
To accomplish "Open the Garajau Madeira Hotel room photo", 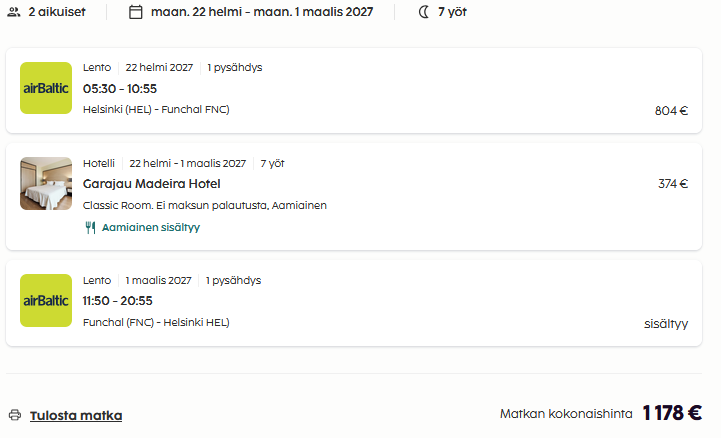I will click(x=46, y=184).
